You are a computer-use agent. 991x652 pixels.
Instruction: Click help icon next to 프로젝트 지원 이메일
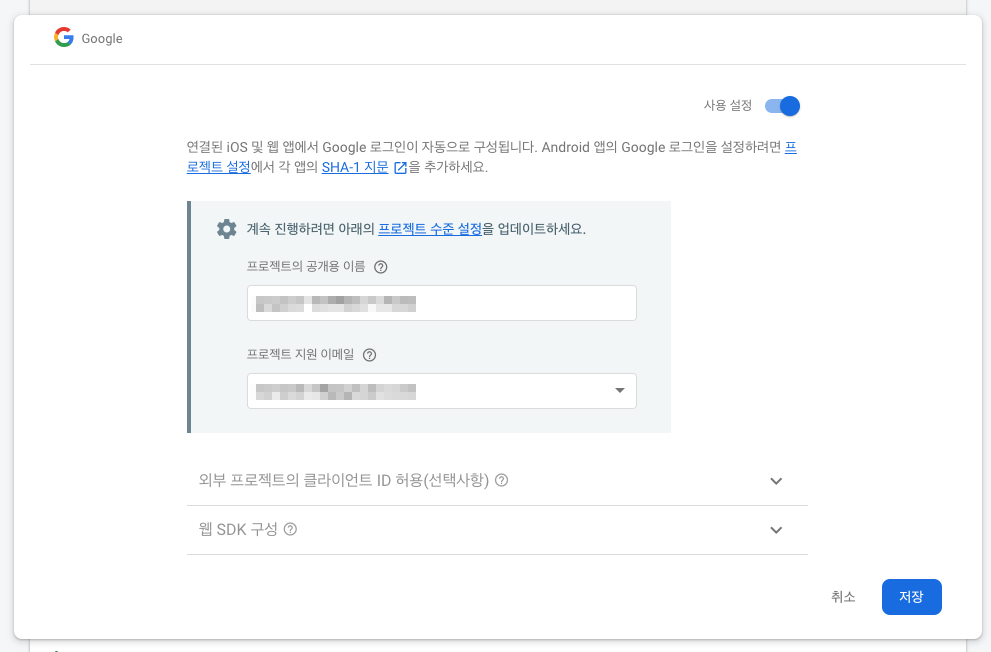(370, 355)
